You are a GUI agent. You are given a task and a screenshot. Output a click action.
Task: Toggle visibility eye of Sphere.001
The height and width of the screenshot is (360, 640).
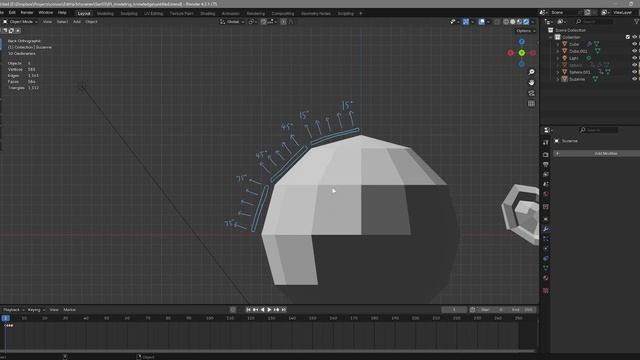pyautogui.click(x=634, y=72)
